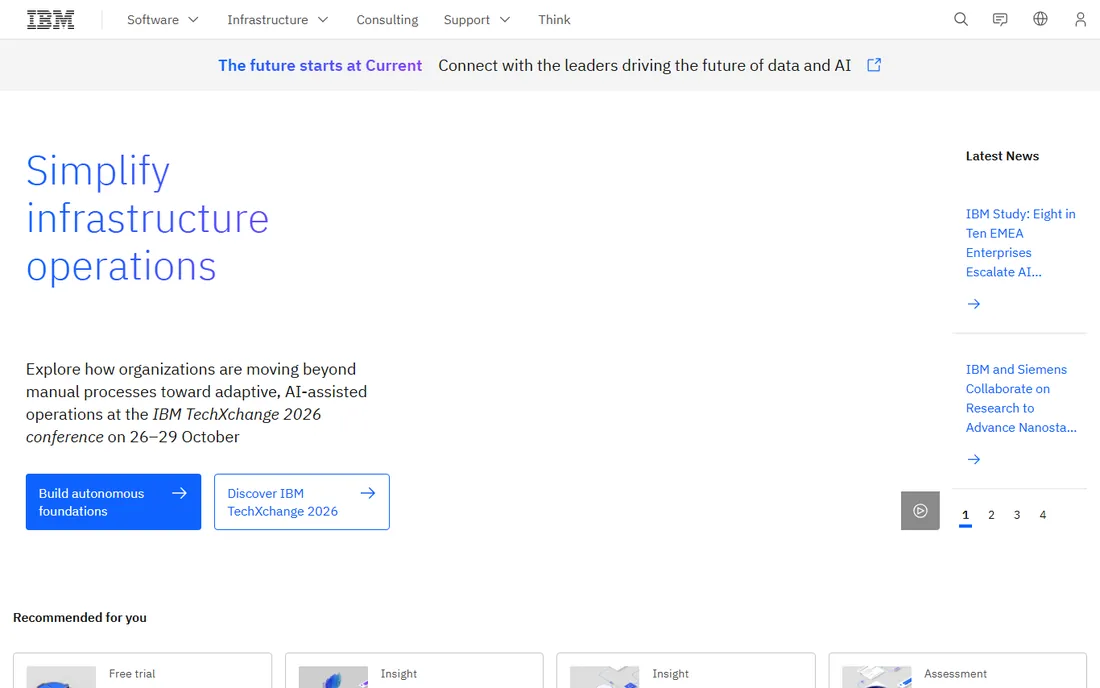Expand the Software menu
The height and width of the screenshot is (688, 1100).
click(x=162, y=20)
